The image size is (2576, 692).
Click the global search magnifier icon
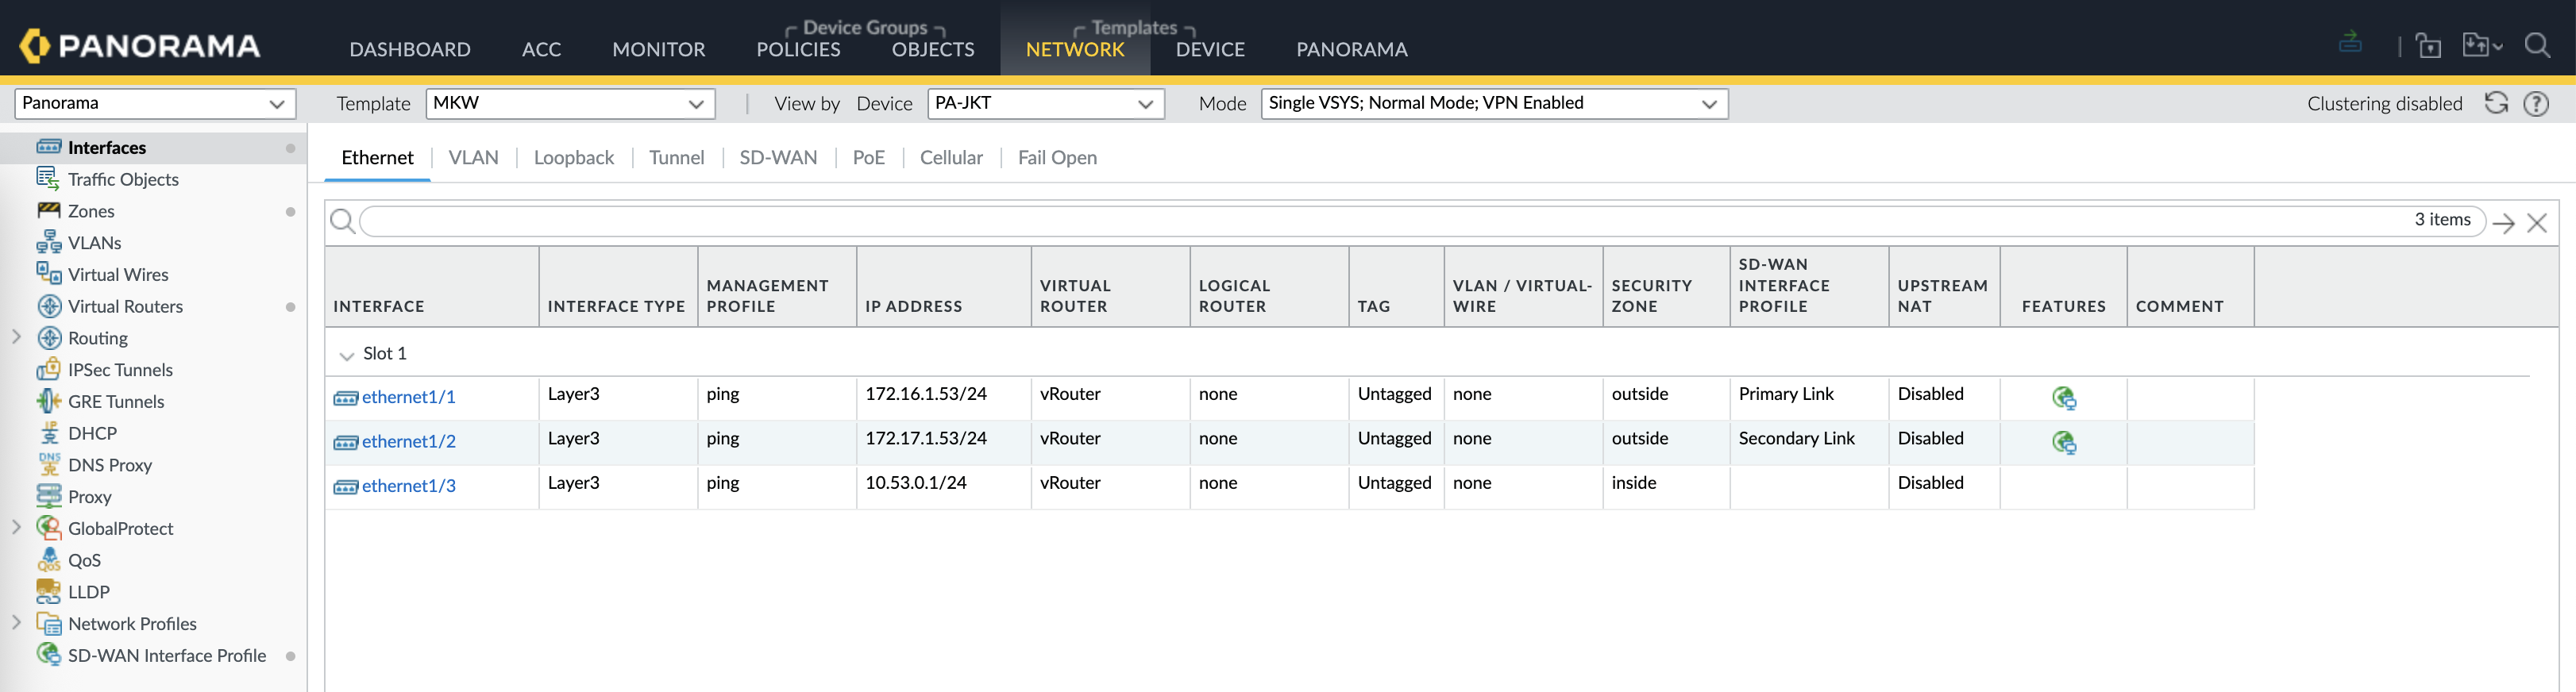[2537, 46]
